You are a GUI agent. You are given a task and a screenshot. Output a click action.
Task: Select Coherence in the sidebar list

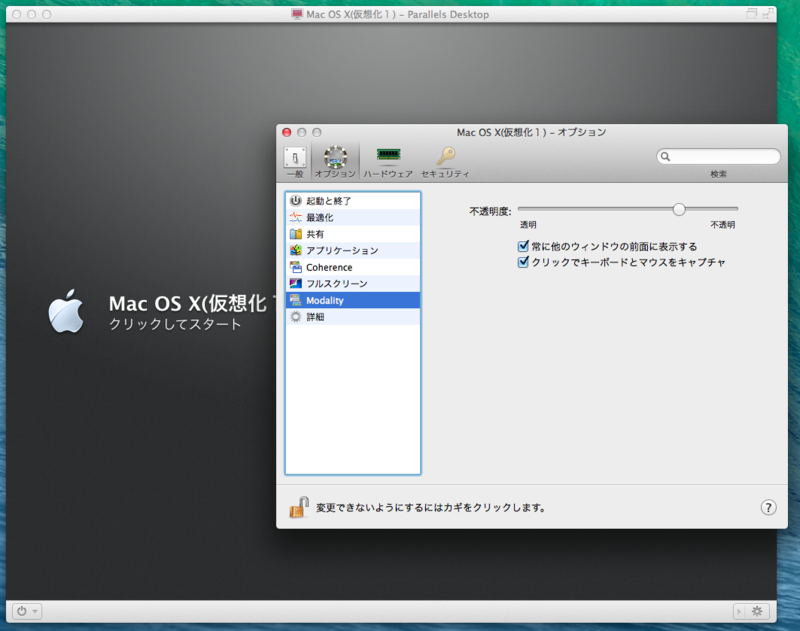point(353,267)
